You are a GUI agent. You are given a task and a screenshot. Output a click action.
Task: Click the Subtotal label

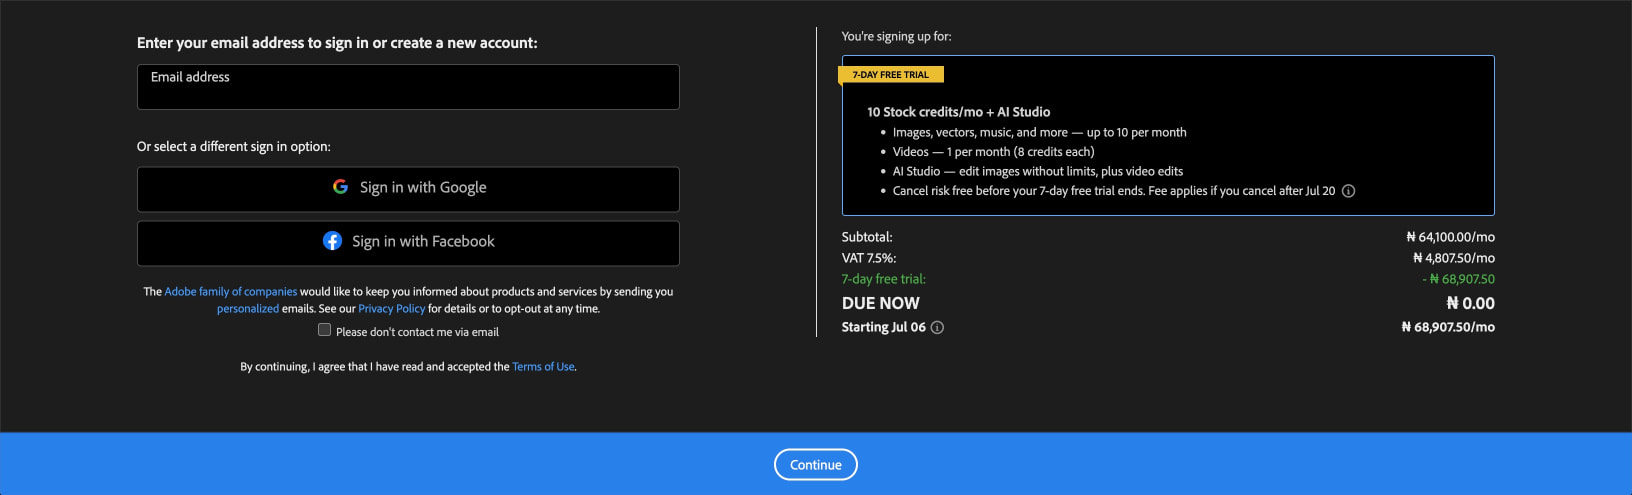(867, 237)
